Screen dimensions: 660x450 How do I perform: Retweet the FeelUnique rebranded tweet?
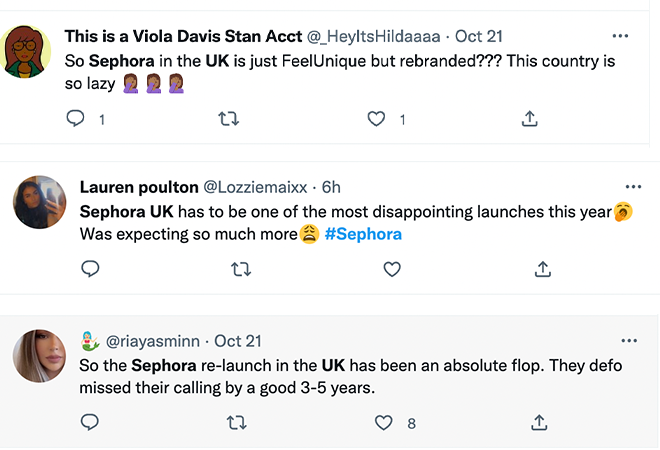point(228,119)
